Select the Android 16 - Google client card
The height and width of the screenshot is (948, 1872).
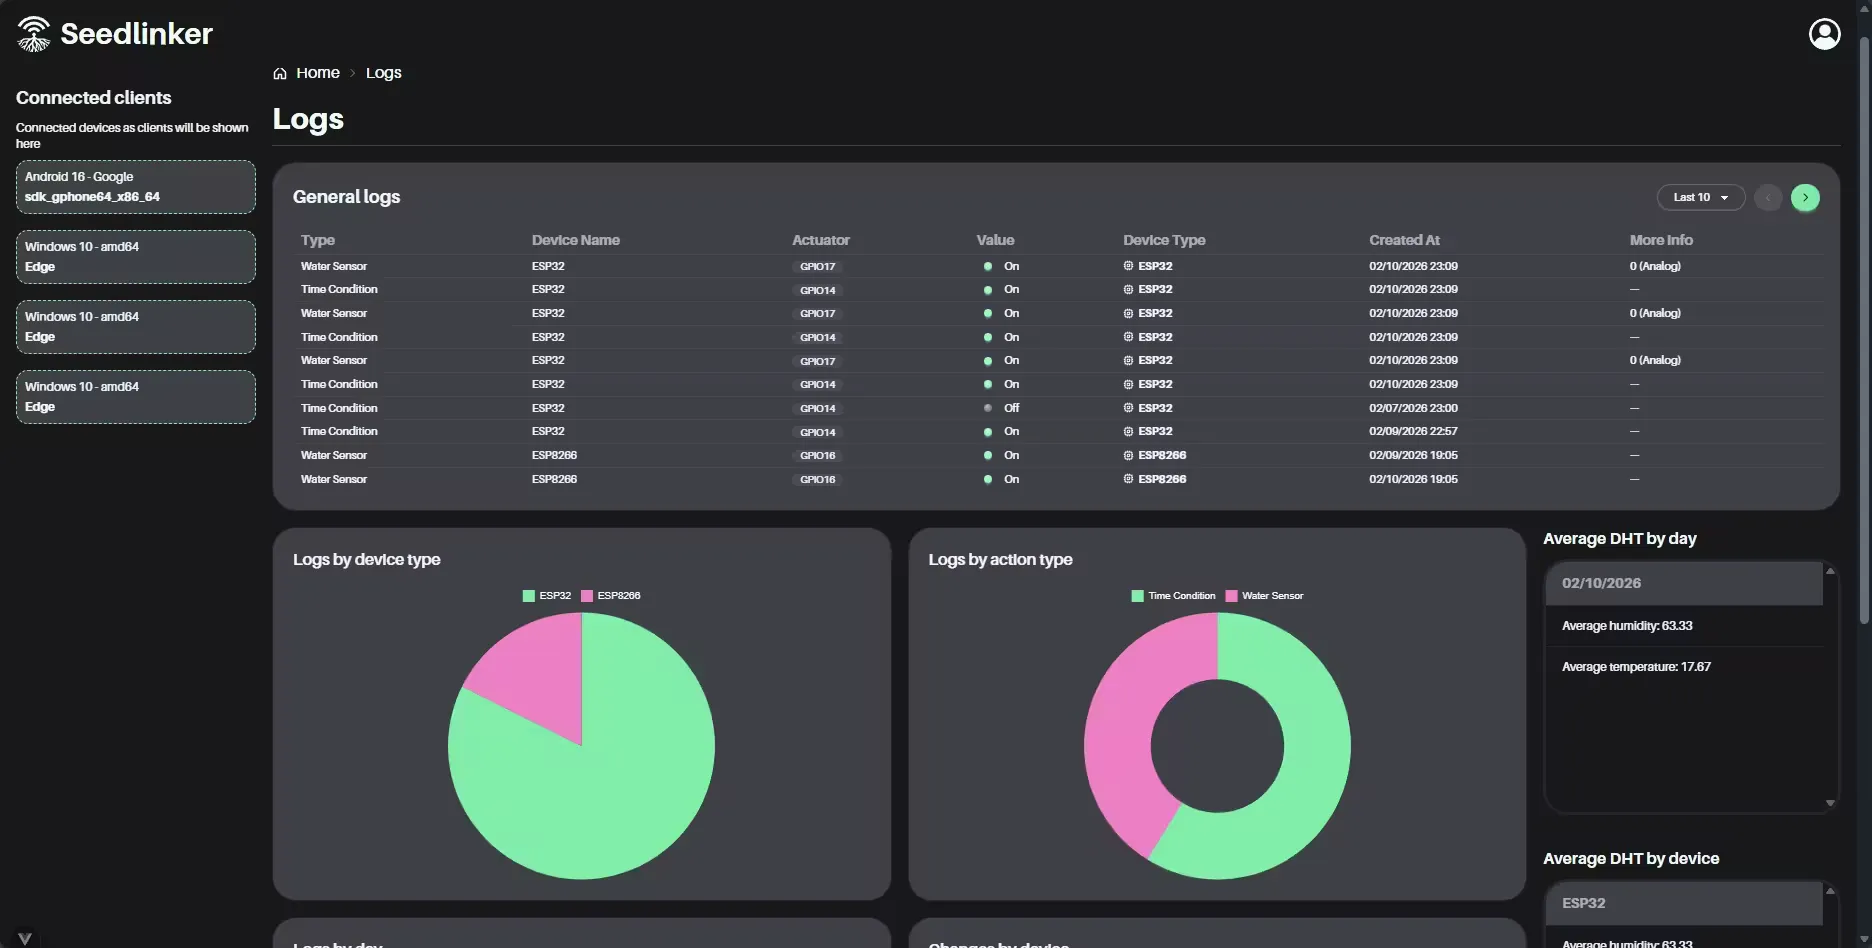tap(135, 187)
